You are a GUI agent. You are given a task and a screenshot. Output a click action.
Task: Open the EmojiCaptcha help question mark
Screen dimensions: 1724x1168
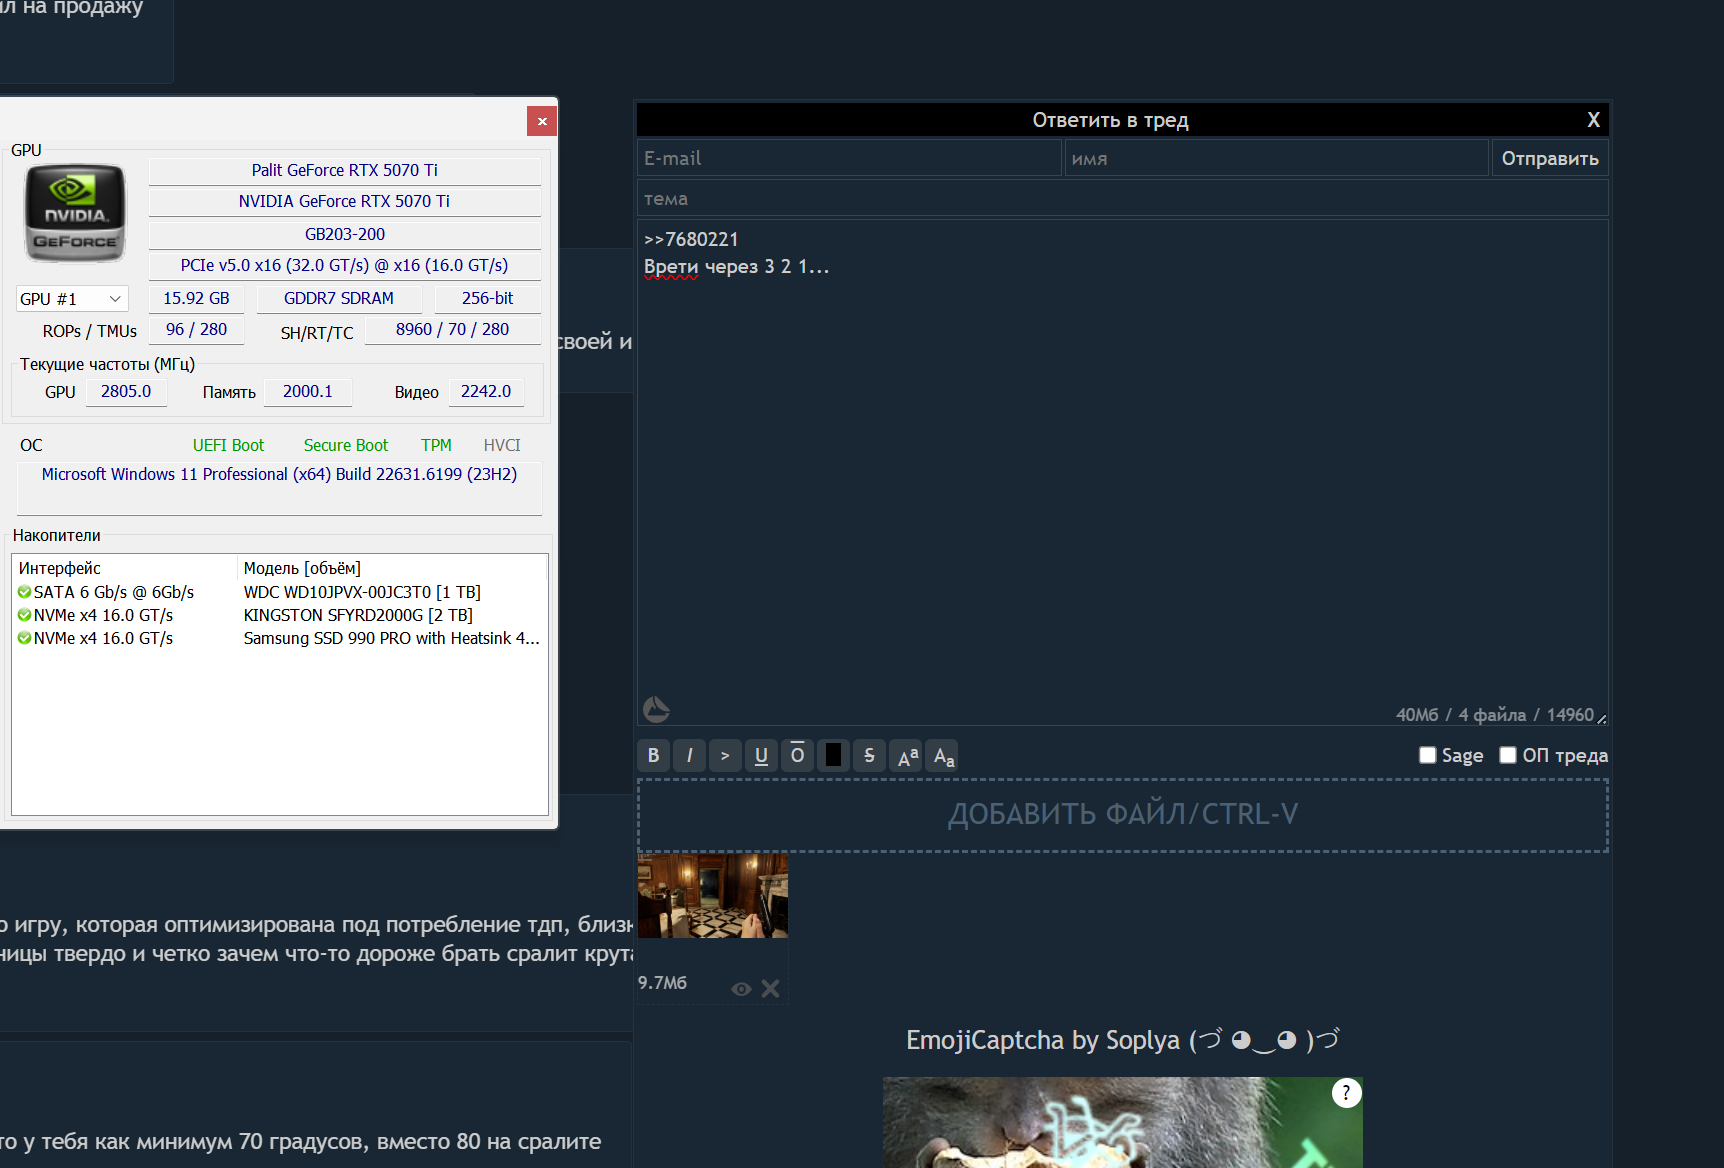(1346, 1093)
